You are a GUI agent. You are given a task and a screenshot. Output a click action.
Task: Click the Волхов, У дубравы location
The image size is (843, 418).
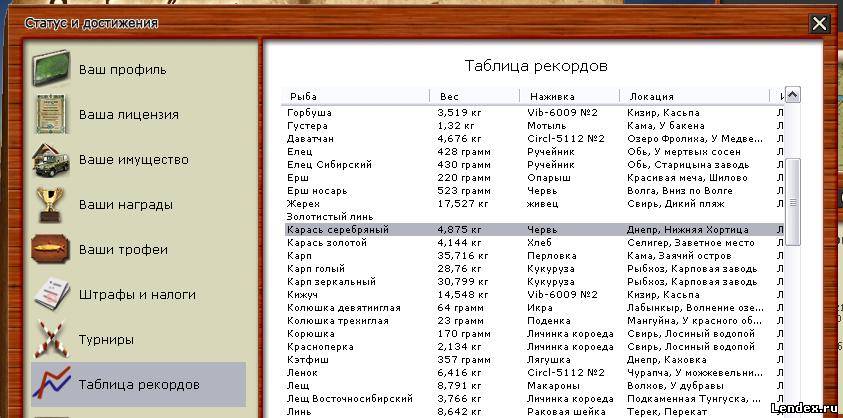tap(675, 386)
